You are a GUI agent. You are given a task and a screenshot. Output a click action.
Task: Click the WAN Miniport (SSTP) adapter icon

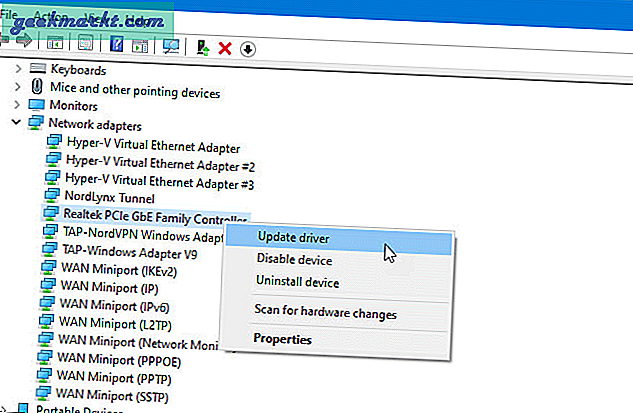43,393
